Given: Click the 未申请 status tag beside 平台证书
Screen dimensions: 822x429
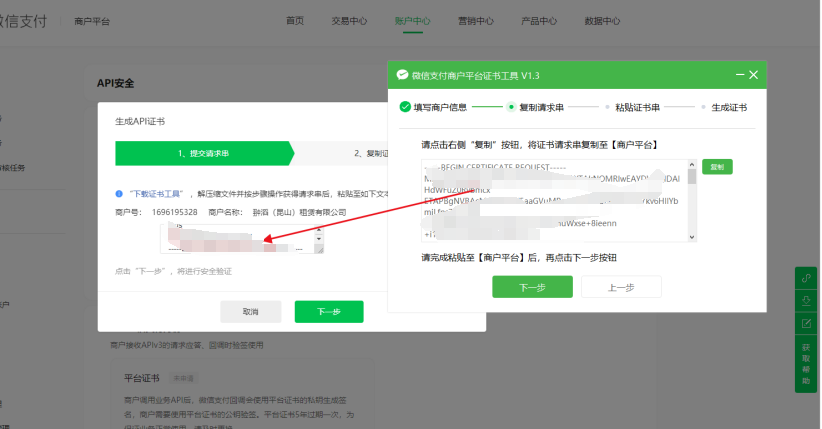Looking at the screenshot, I should pyautogui.click(x=183, y=378).
